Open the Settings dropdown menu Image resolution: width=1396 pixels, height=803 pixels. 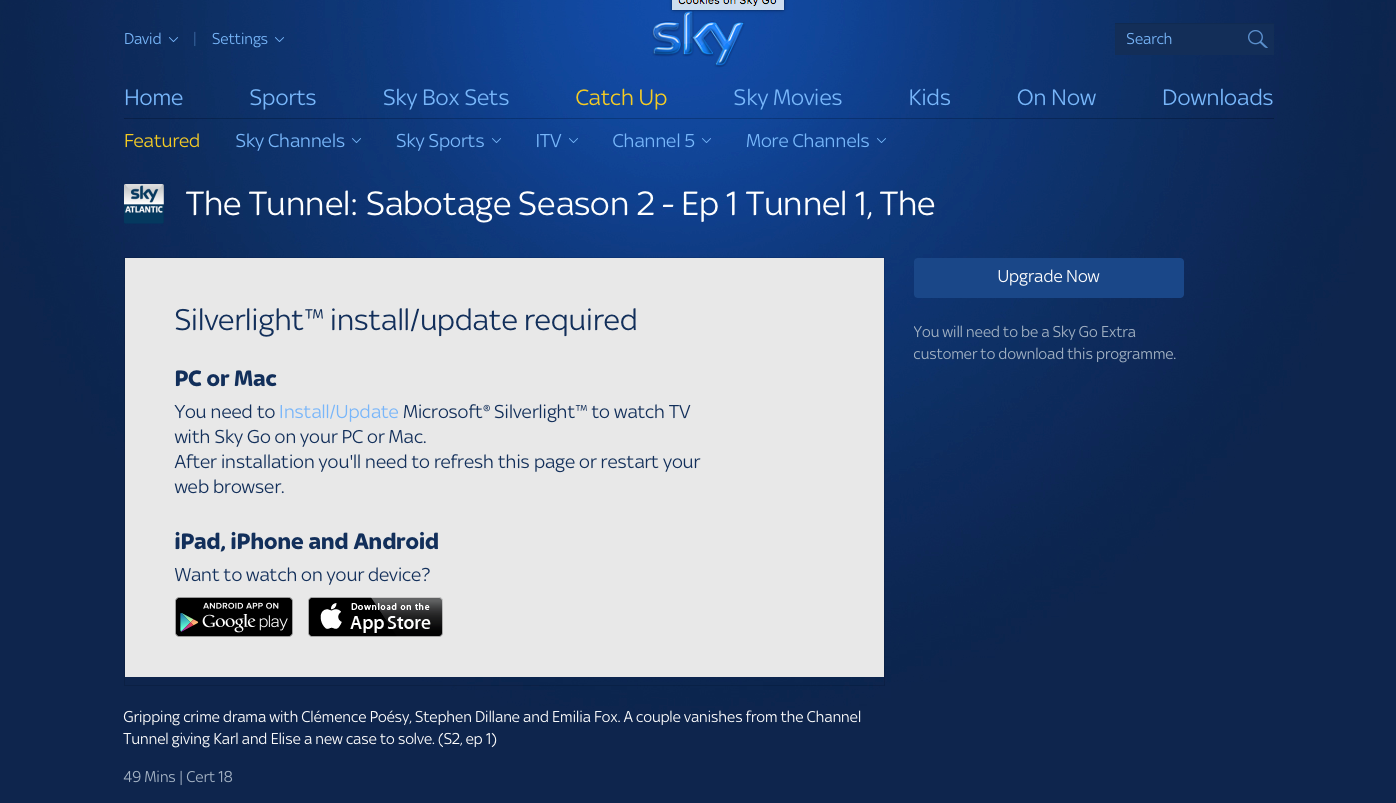point(248,39)
